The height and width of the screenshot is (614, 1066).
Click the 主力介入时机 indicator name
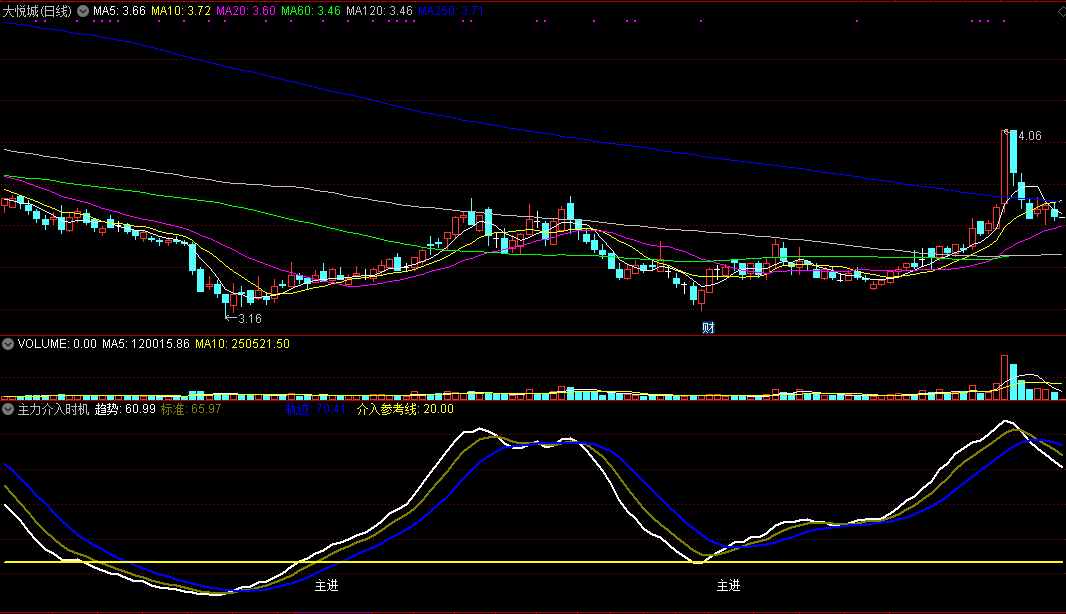pos(53,409)
